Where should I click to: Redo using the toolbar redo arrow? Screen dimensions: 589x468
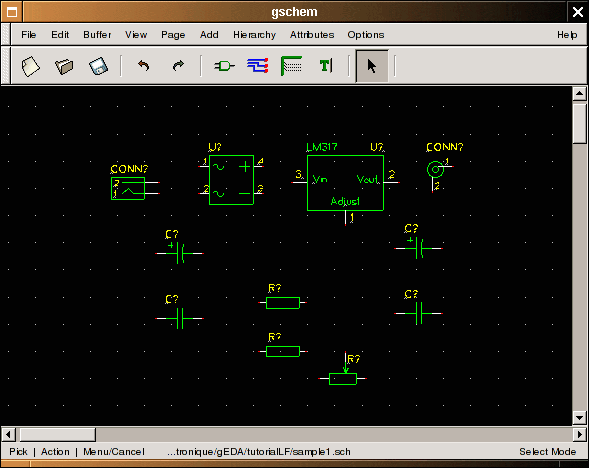tap(178, 66)
